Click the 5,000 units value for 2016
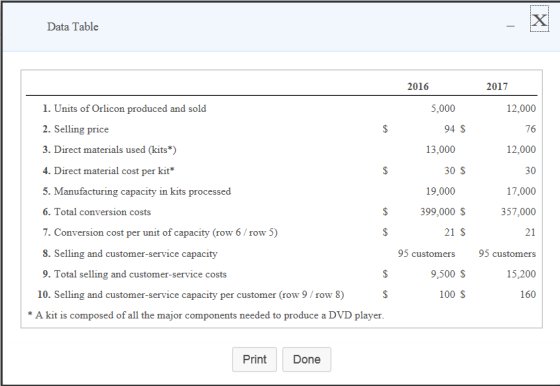This screenshot has height=386, width=560. click(443, 109)
